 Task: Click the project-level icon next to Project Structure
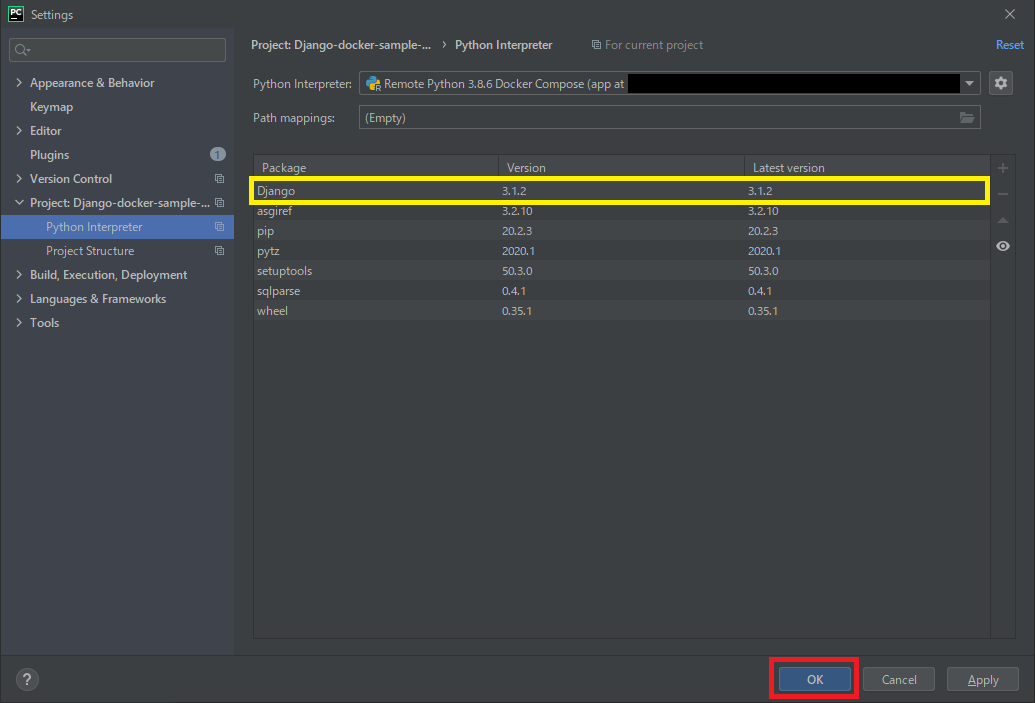tap(219, 251)
